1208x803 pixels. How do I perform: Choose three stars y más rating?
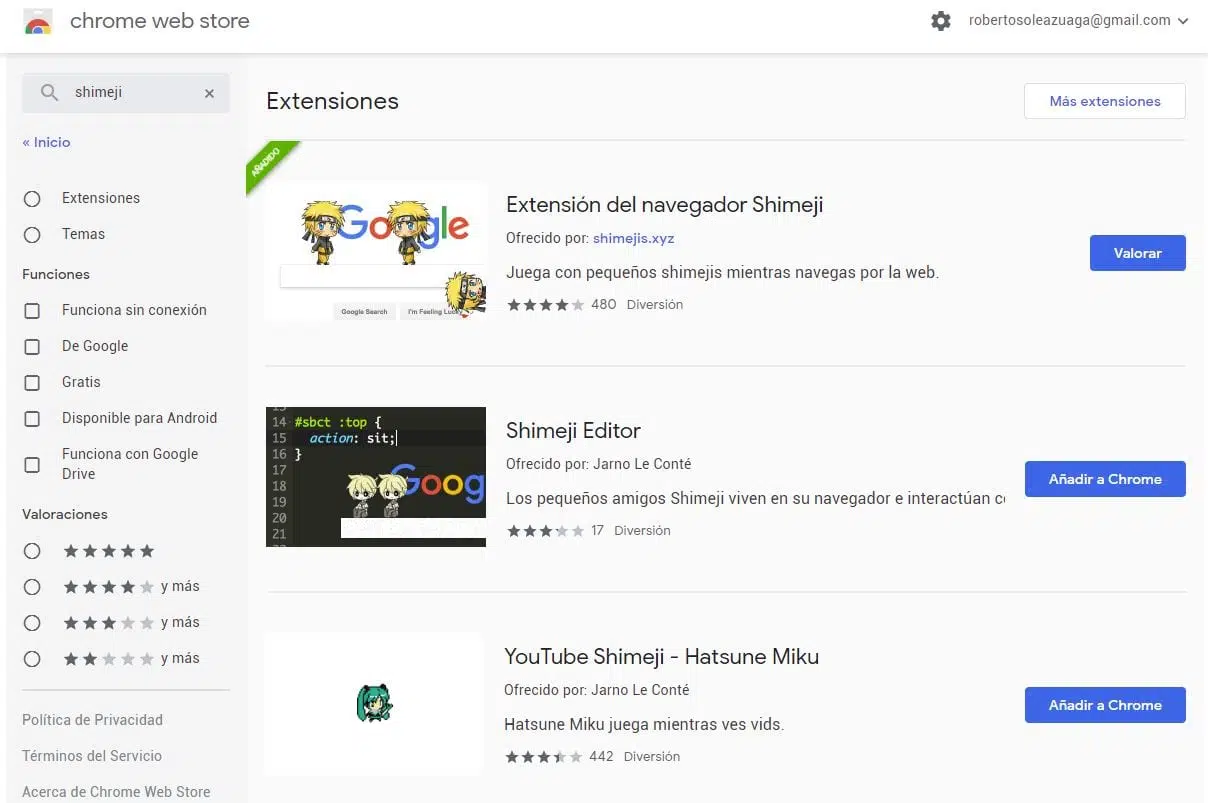tap(32, 622)
